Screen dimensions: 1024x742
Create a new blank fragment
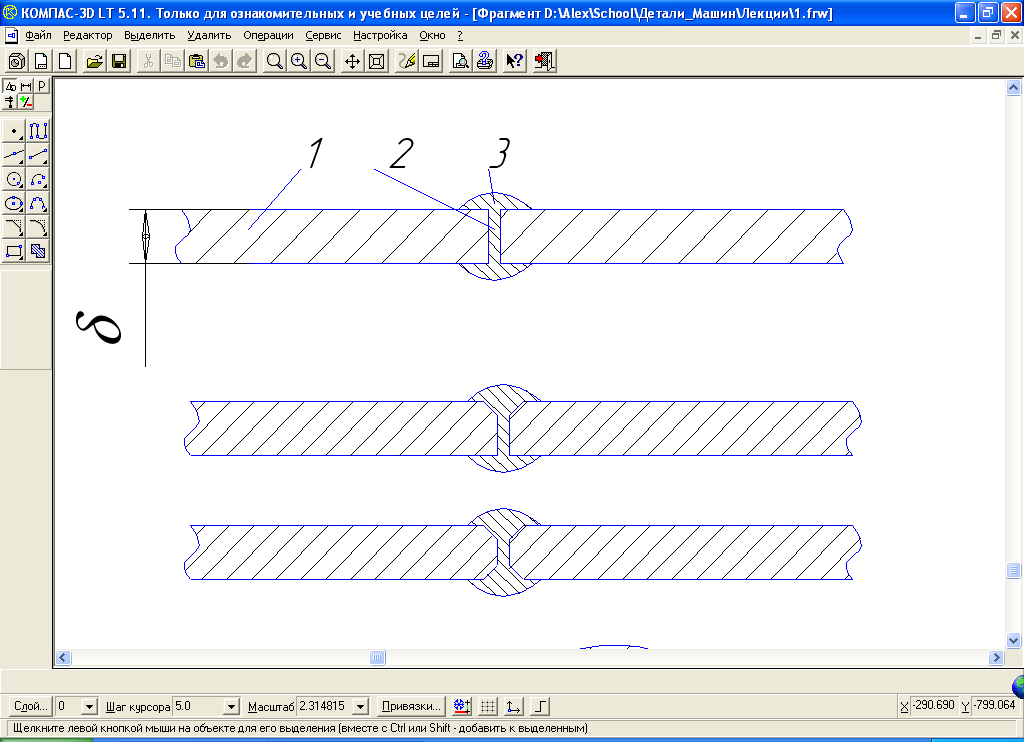click(x=65, y=61)
